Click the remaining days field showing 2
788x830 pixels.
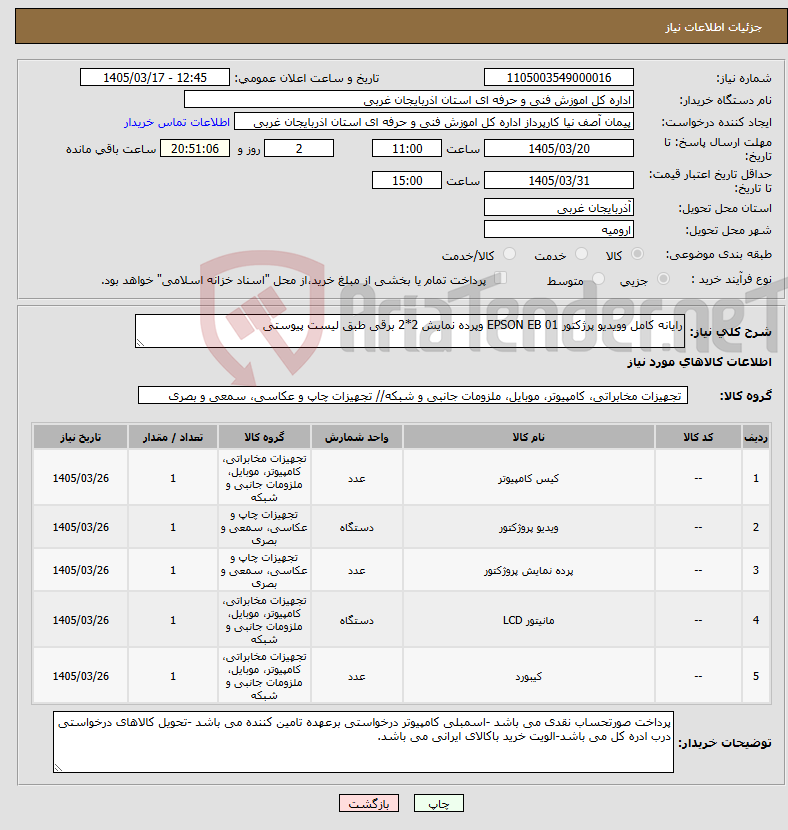[x=299, y=149]
